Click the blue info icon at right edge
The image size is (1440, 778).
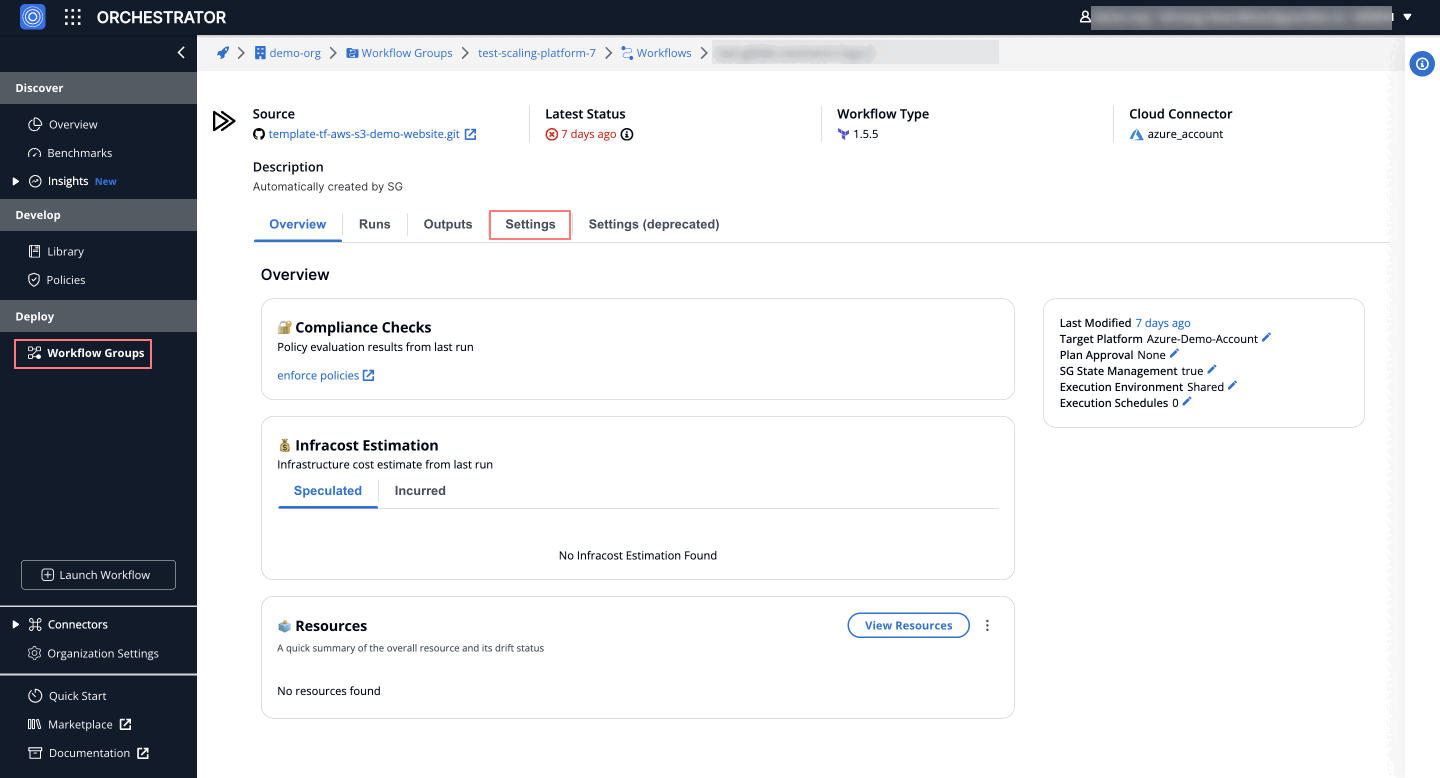pyautogui.click(x=1421, y=64)
